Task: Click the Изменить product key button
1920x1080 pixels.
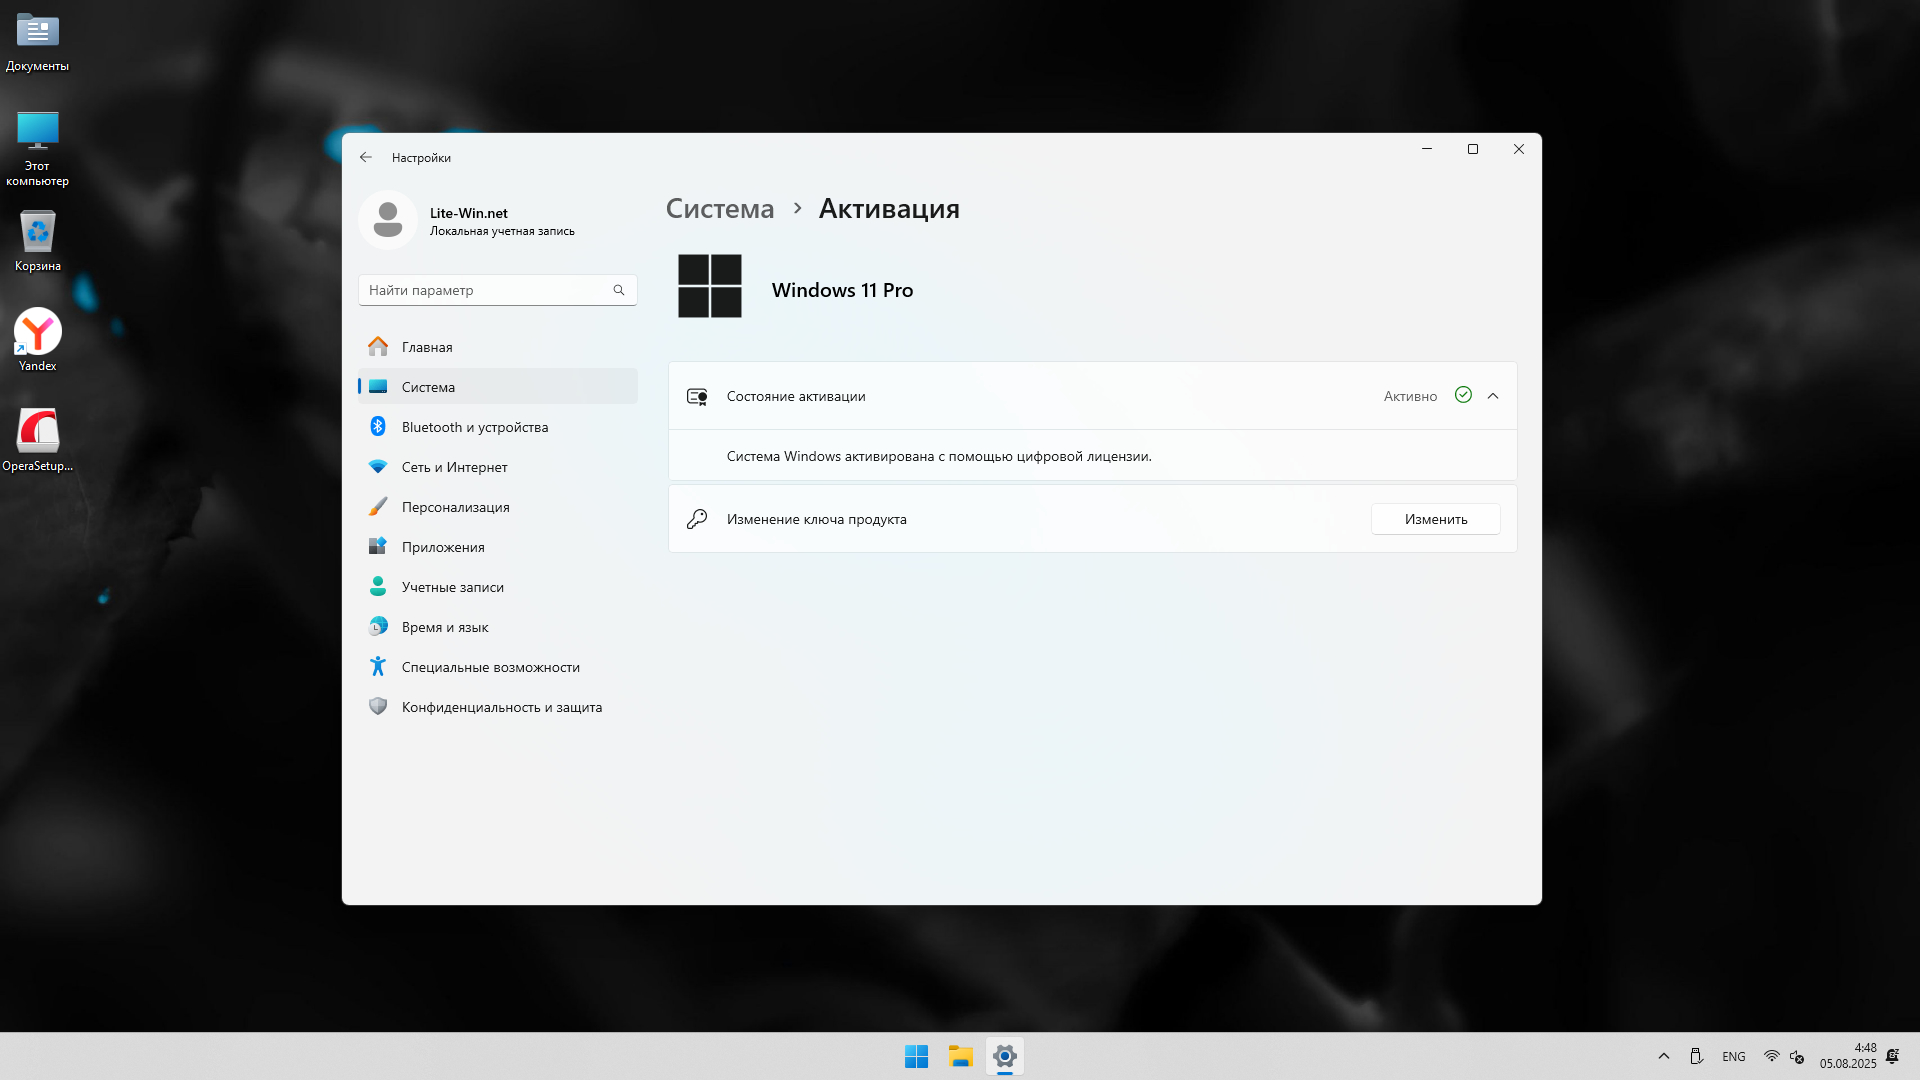Action: (x=1435, y=519)
